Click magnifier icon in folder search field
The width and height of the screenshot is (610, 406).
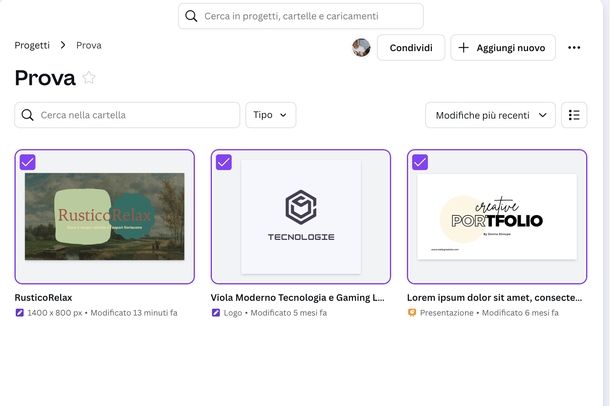(x=27, y=115)
